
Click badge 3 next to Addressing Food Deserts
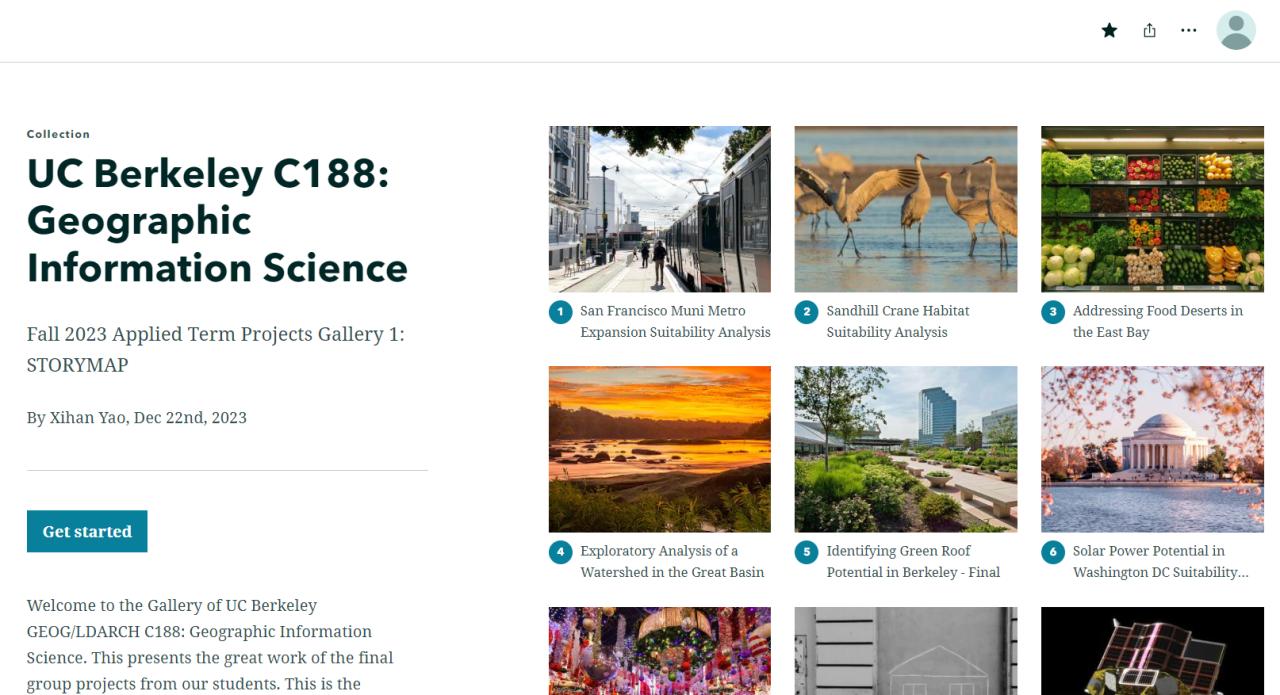click(x=1053, y=311)
